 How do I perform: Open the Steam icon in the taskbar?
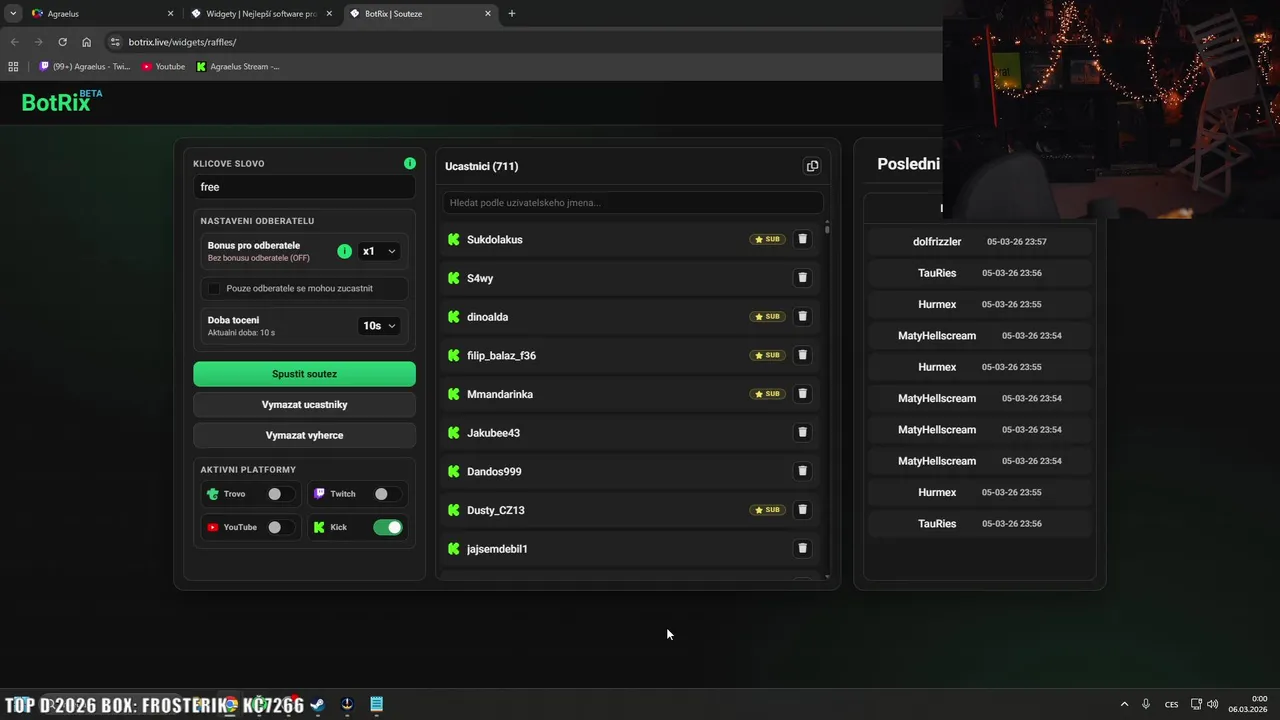(x=317, y=705)
